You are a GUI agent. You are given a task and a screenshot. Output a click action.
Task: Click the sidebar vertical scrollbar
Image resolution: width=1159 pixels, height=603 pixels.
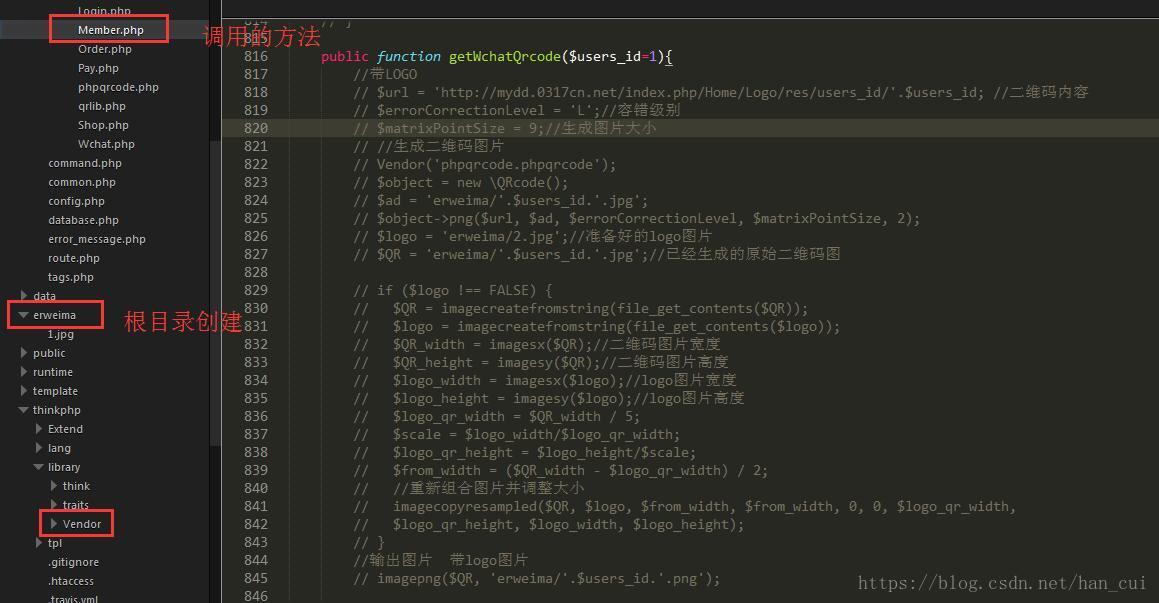(x=215, y=292)
